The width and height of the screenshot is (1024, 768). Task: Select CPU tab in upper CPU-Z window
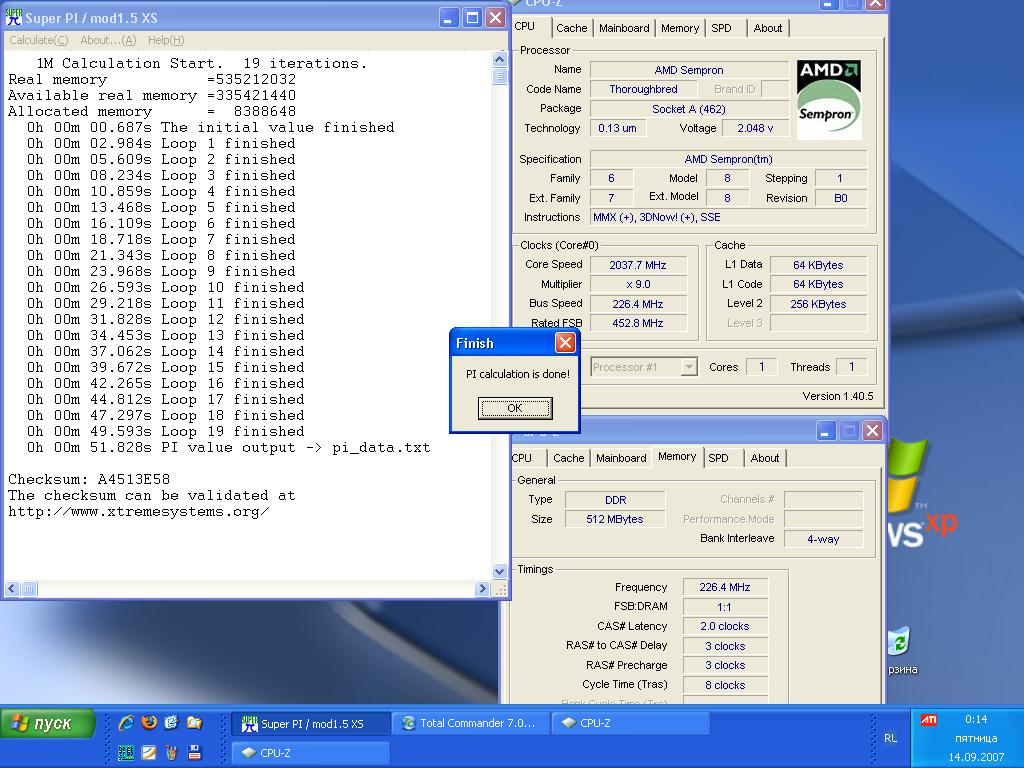(528, 27)
